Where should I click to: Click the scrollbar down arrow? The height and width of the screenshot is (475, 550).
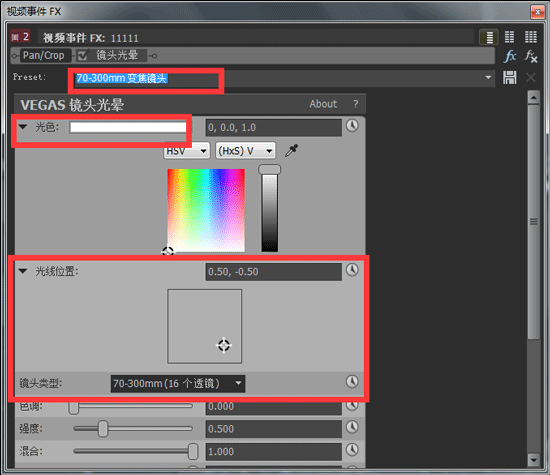tap(534, 460)
